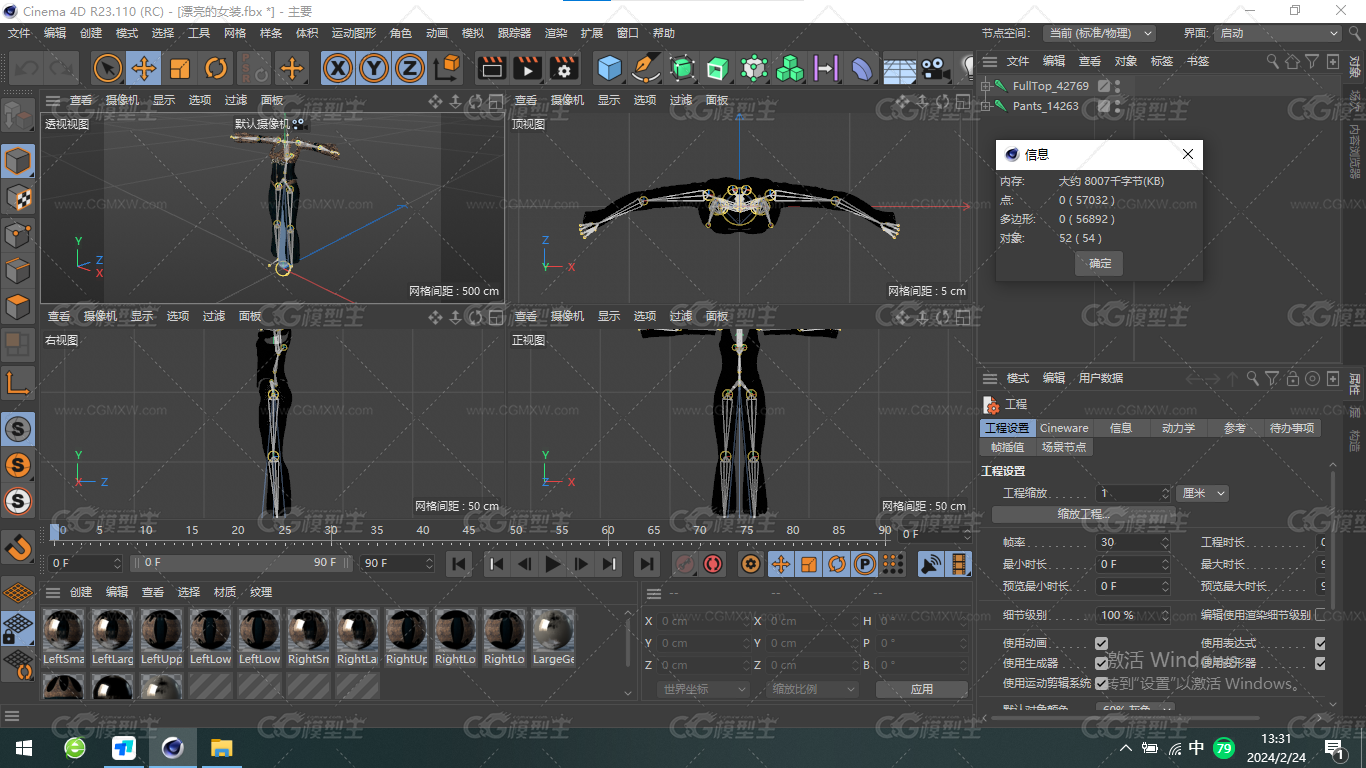Open the 缩放比例 dropdown
This screenshot has width=1366, height=768.
click(x=813, y=689)
